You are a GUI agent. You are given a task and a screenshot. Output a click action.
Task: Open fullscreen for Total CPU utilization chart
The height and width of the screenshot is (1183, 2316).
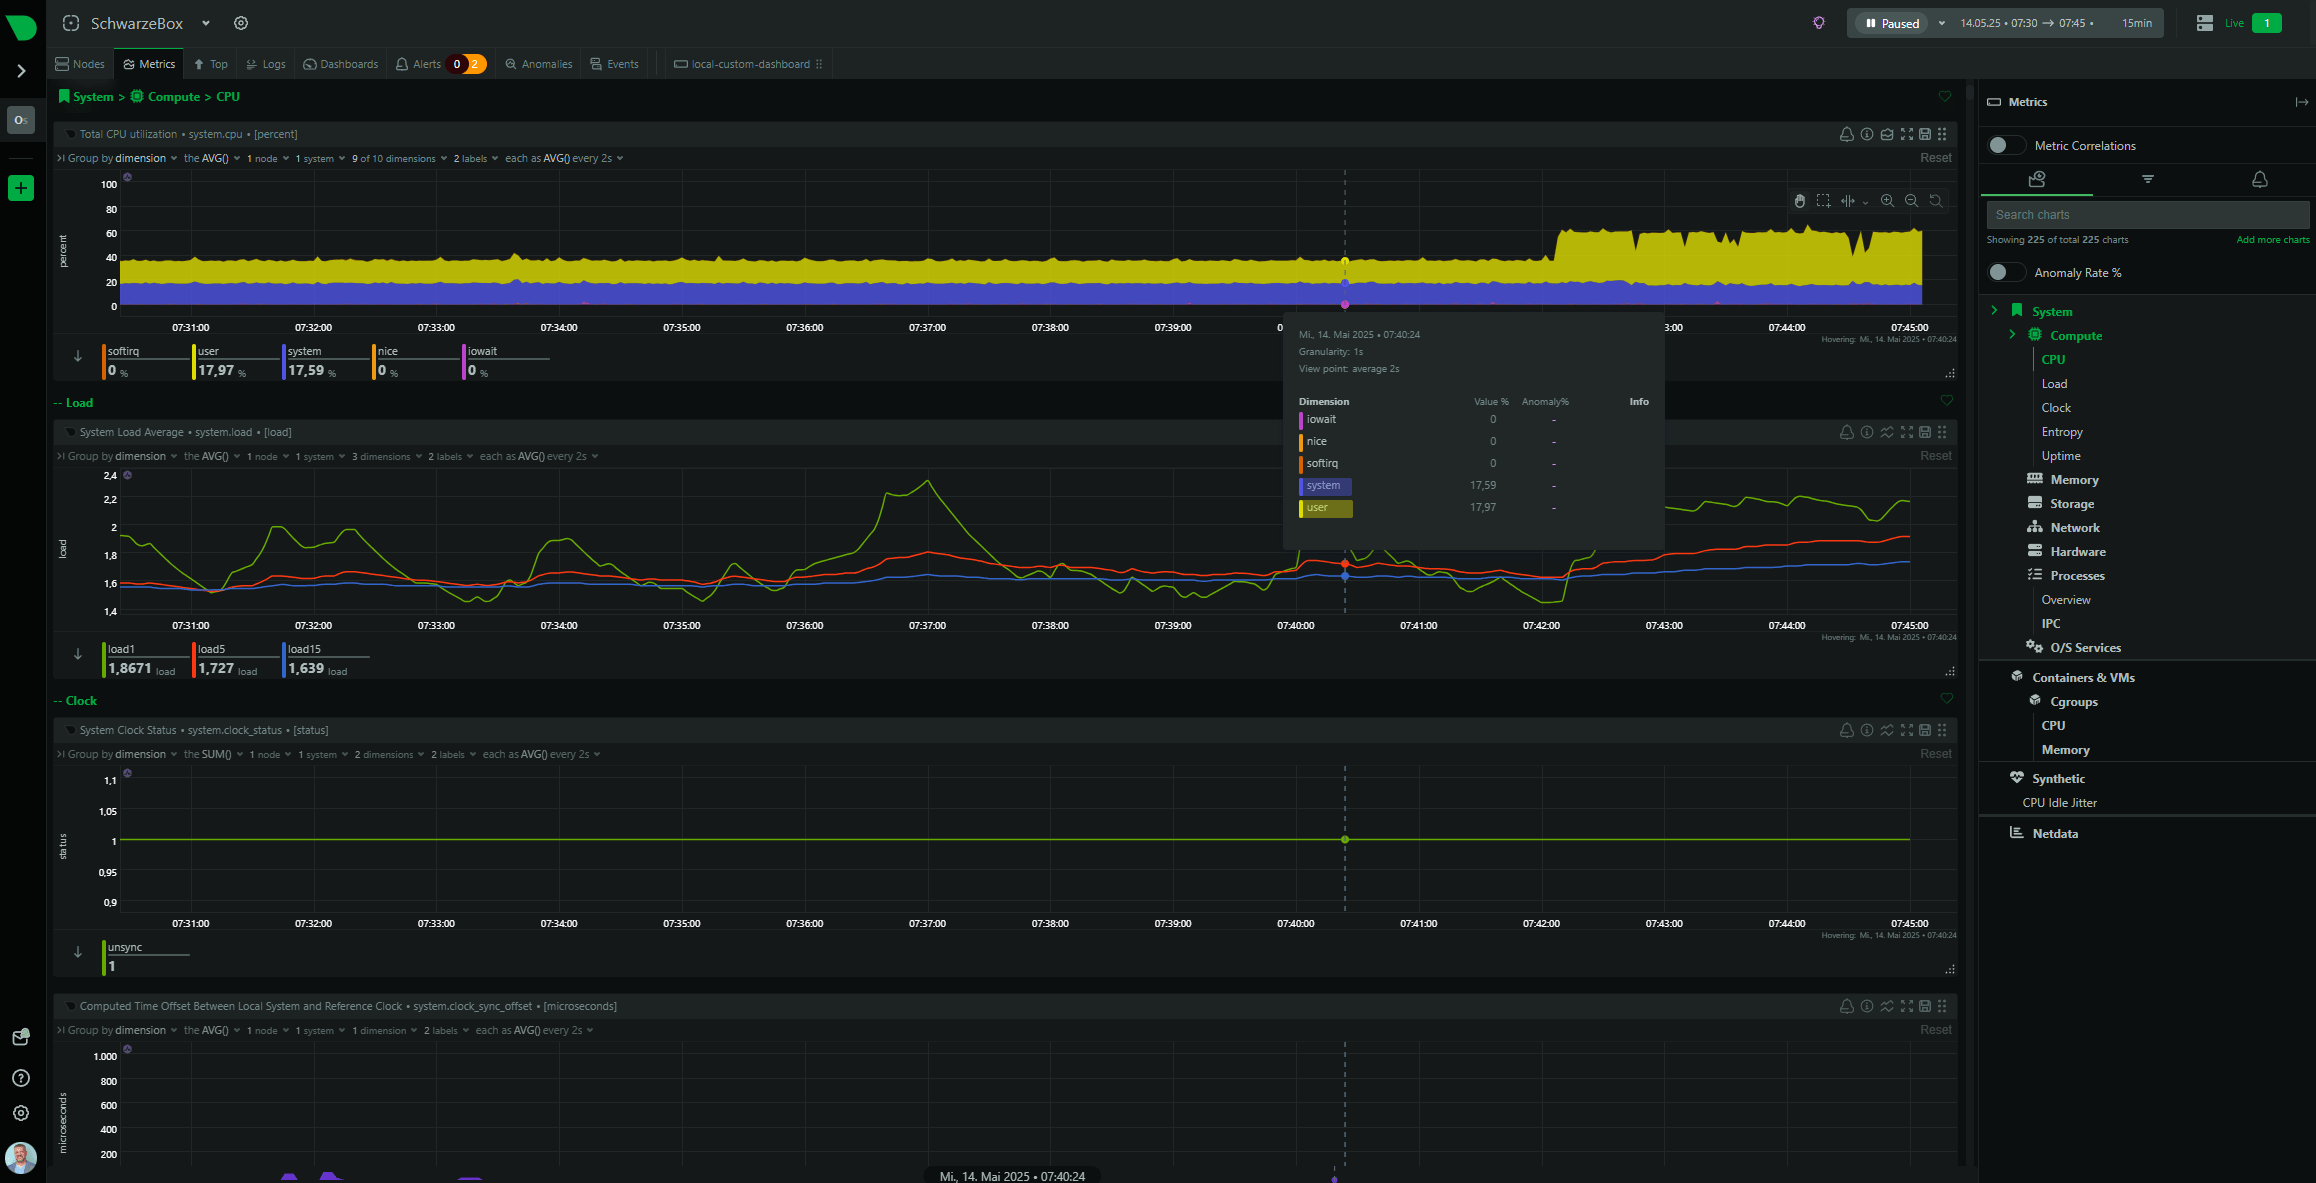[x=1907, y=134]
